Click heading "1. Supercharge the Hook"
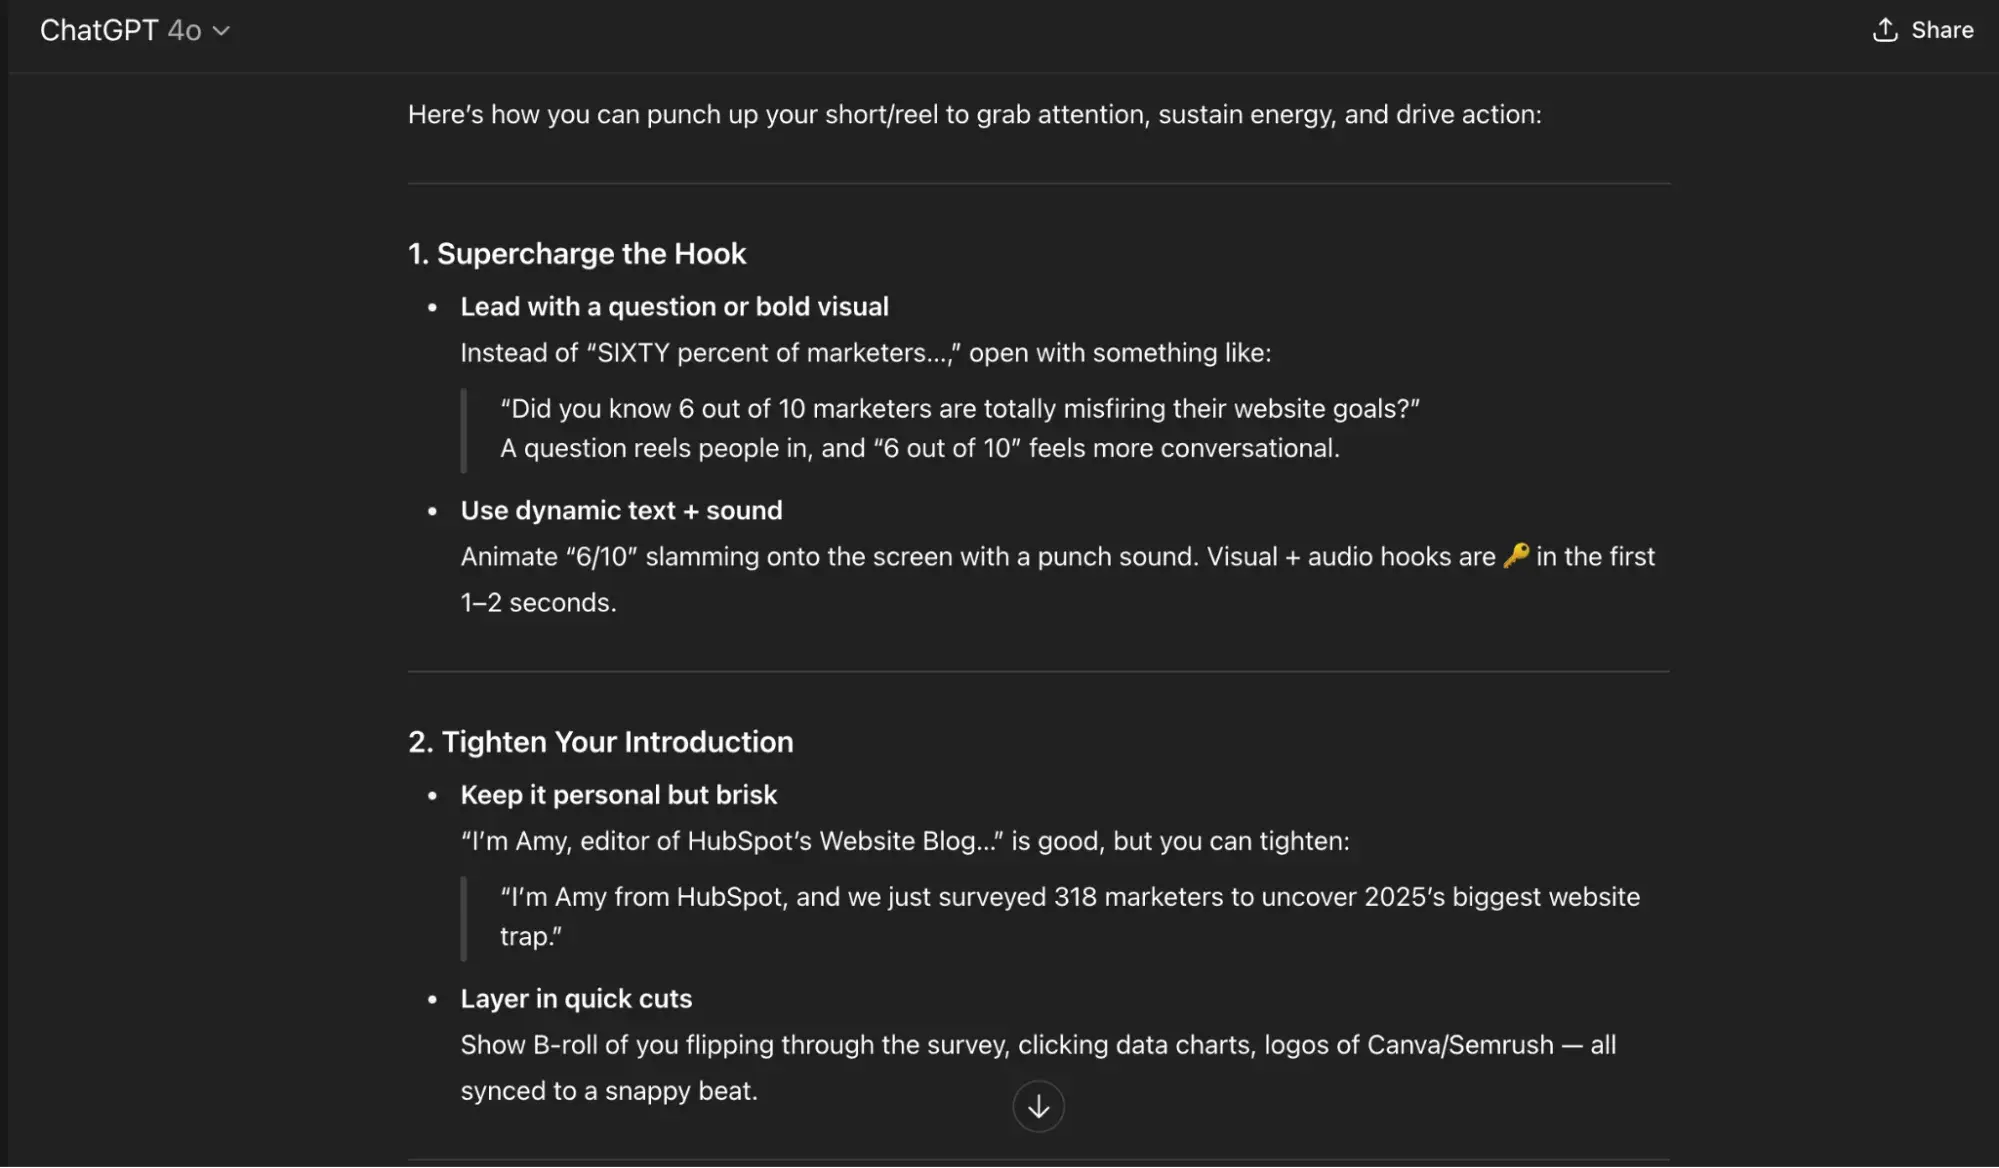 577,254
